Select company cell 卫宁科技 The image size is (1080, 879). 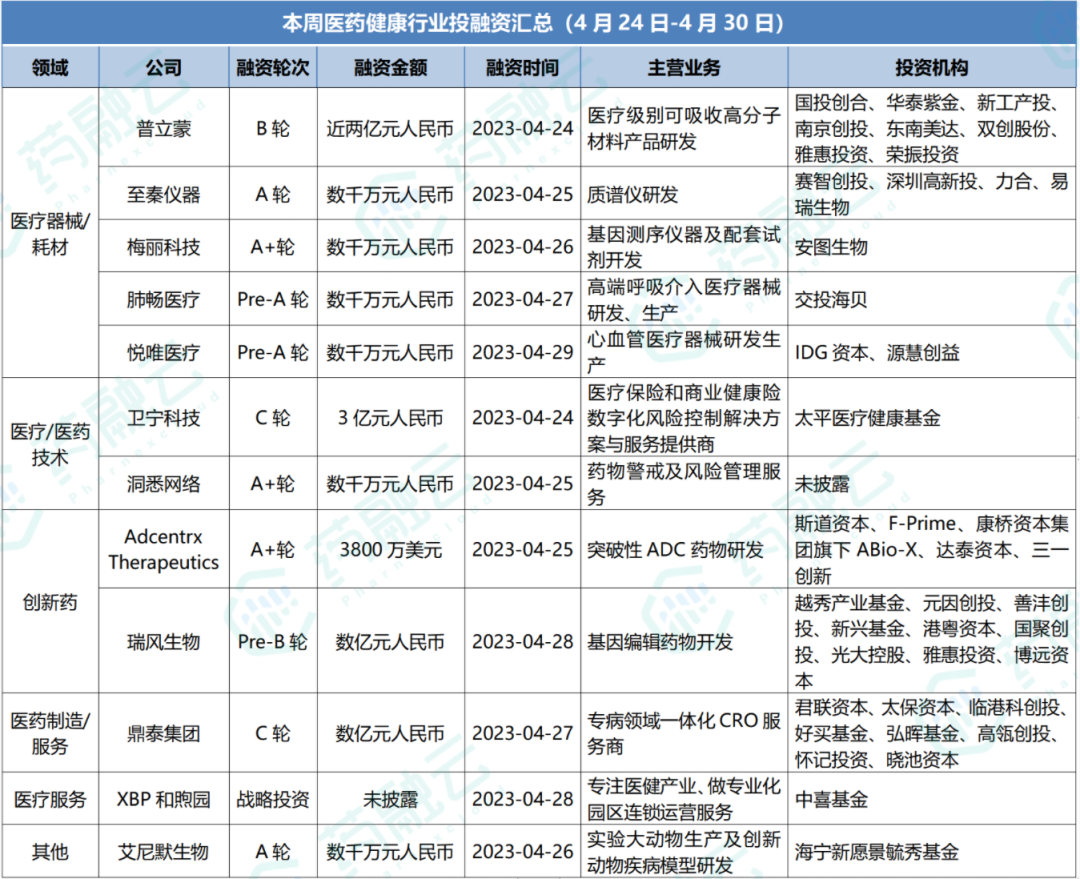[164, 417]
